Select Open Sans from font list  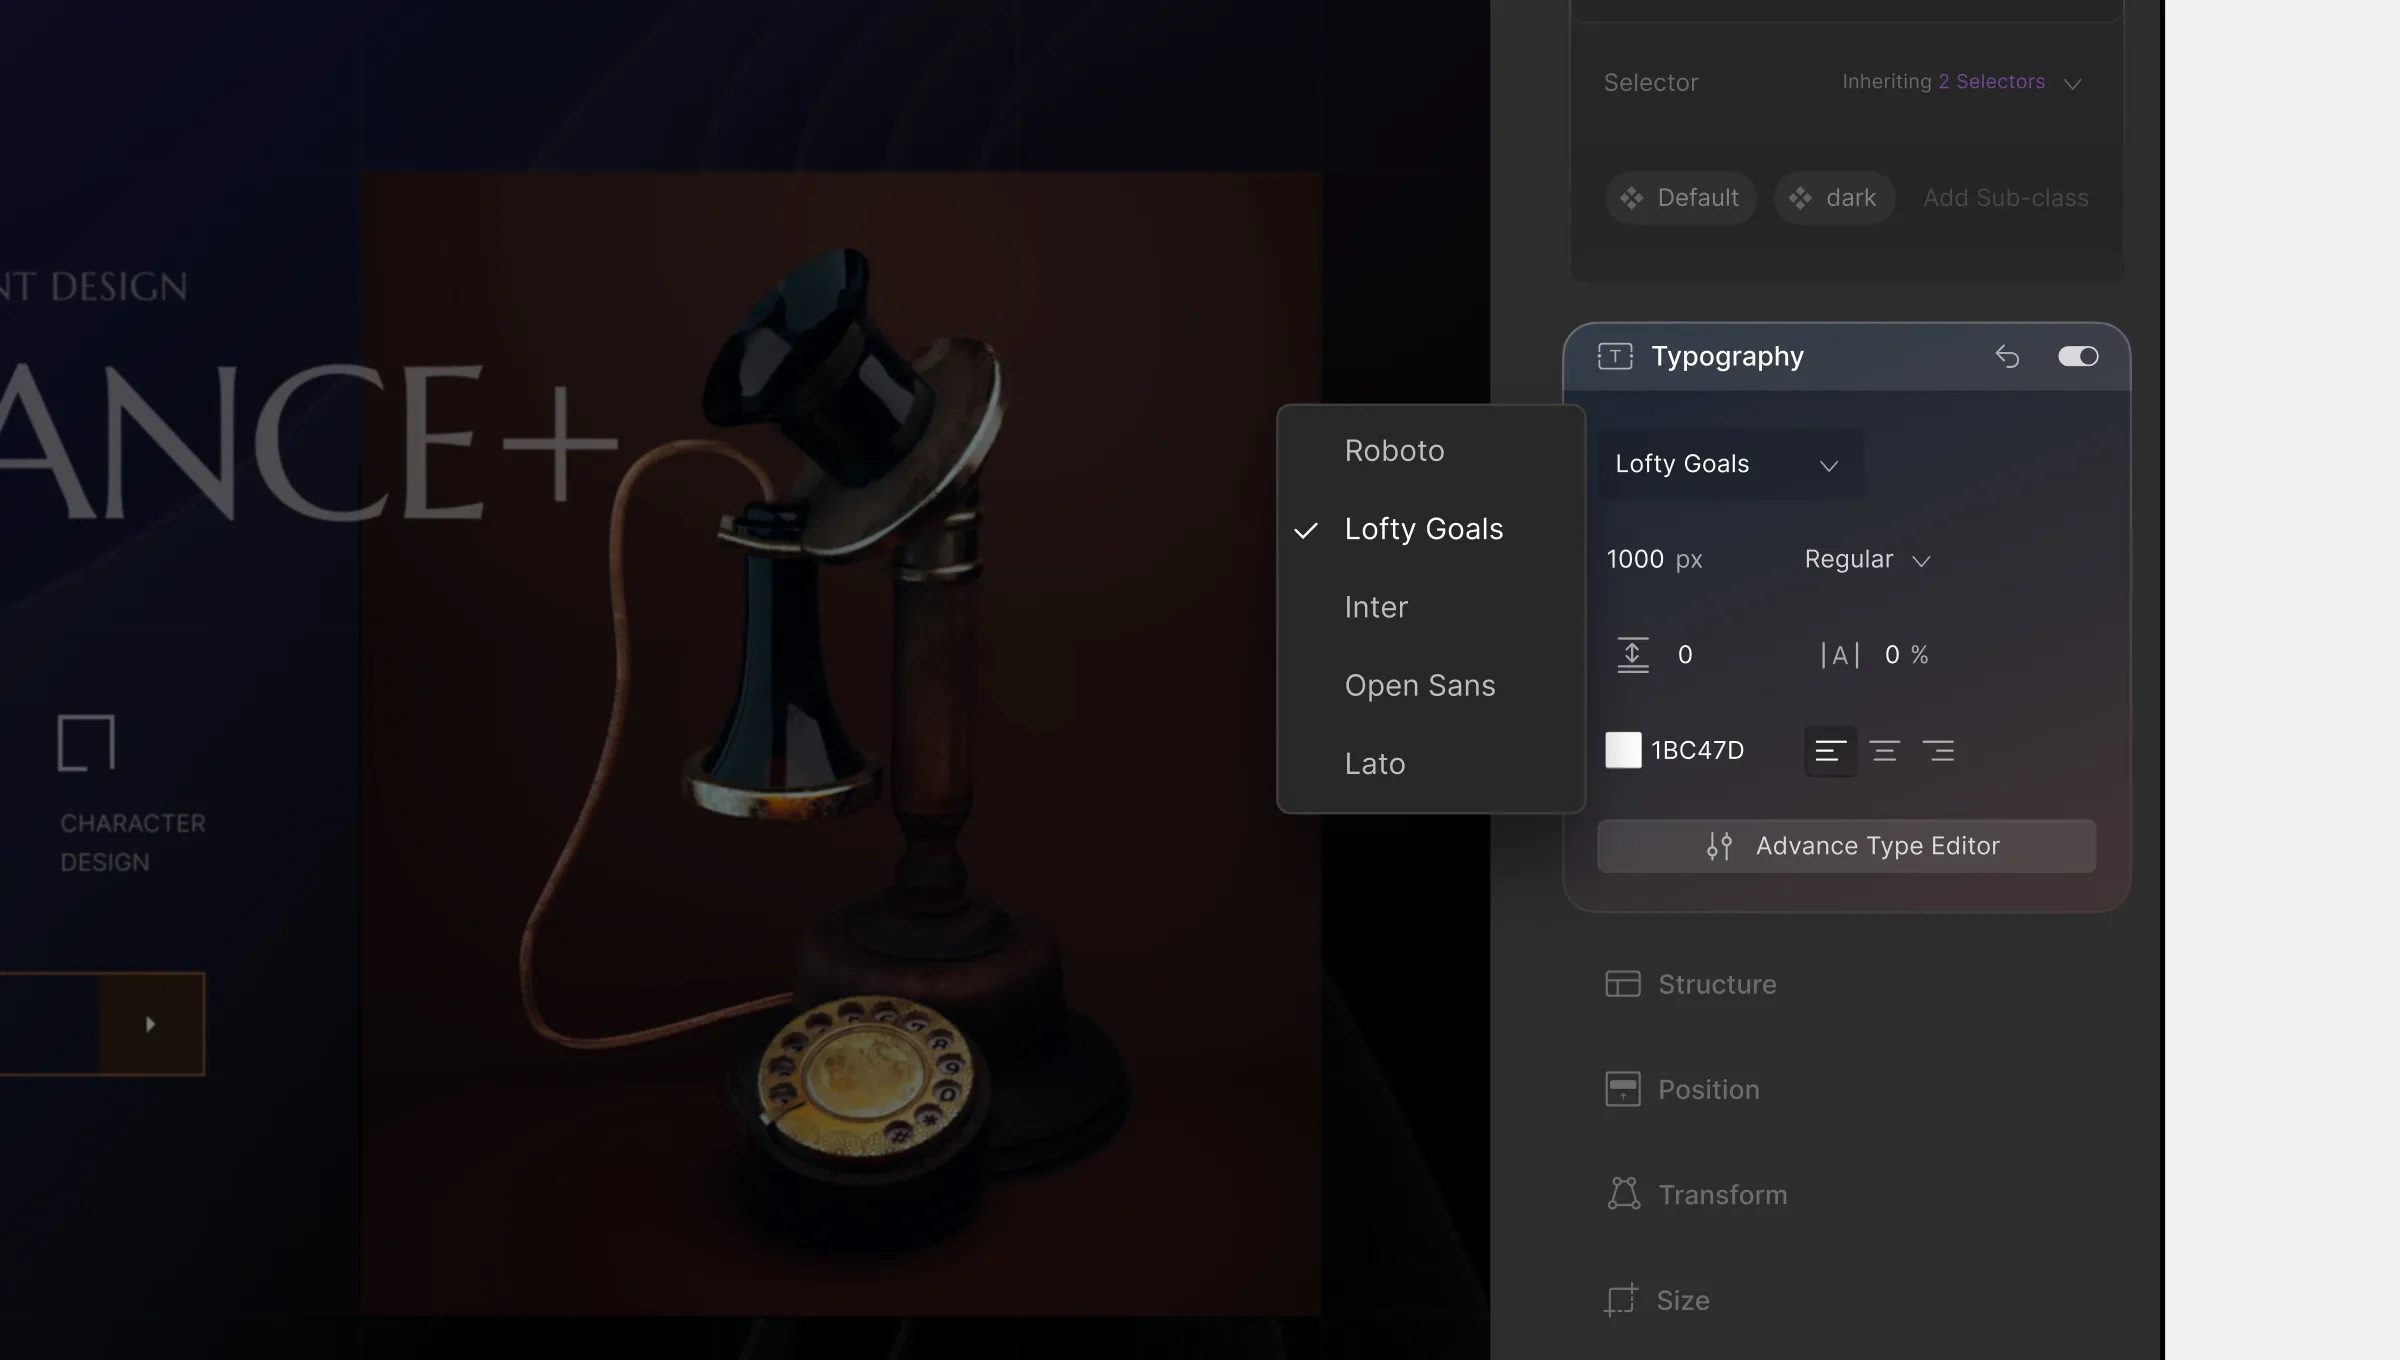[x=1419, y=684]
